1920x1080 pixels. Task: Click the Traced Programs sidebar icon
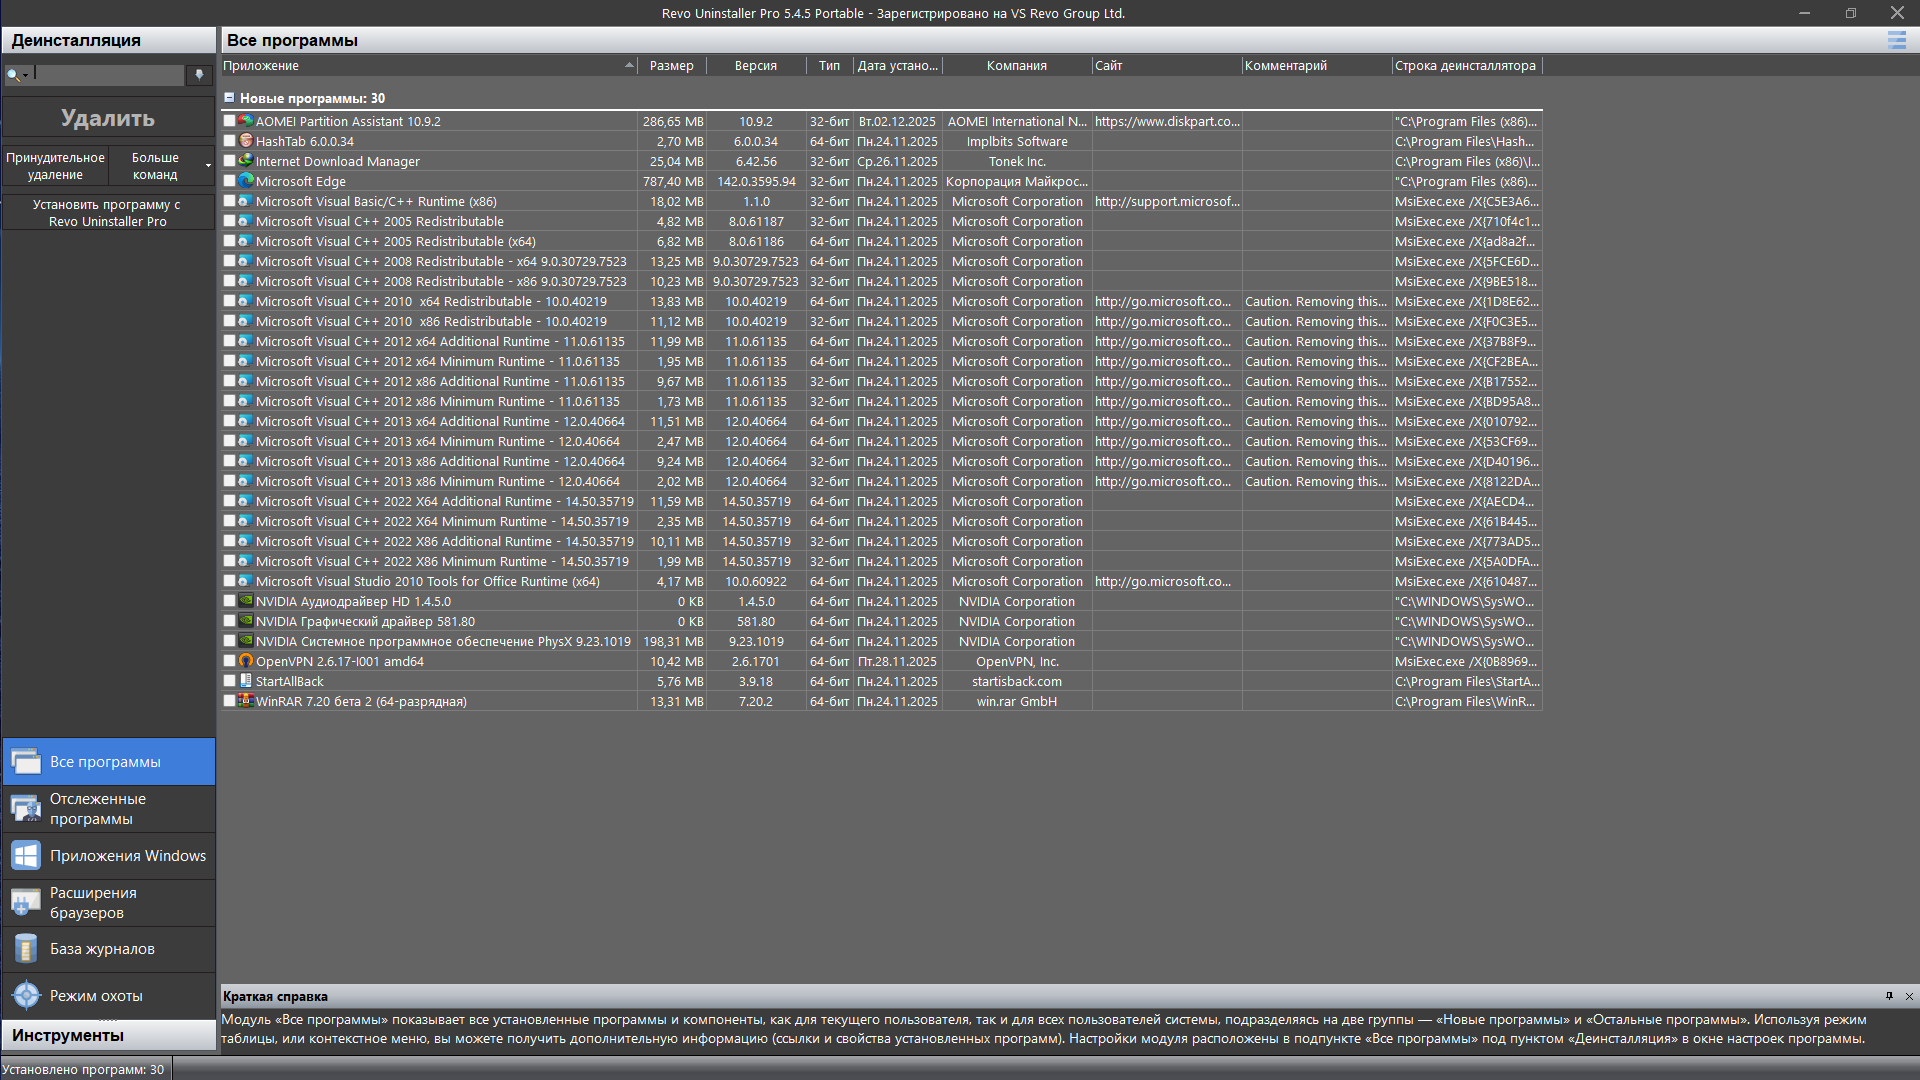click(x=26, y=809)
